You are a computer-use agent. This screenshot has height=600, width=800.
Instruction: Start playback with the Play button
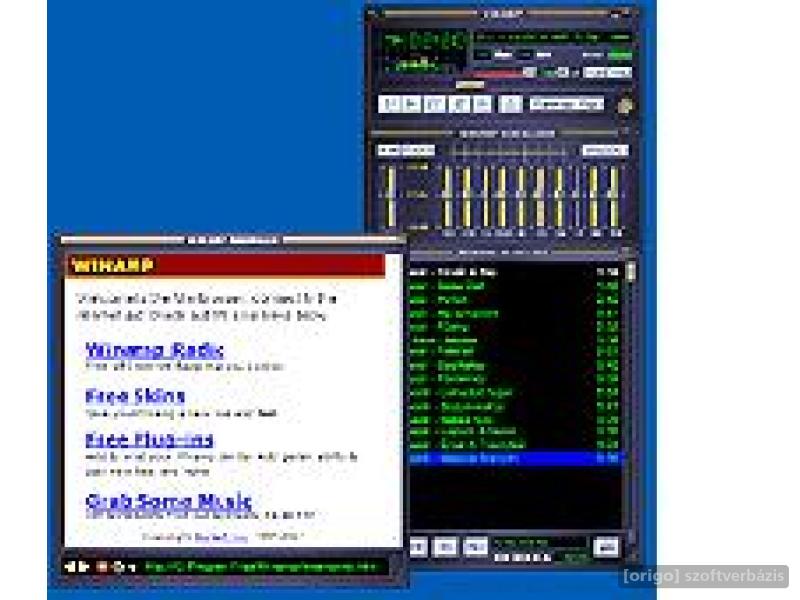[412, 104]
